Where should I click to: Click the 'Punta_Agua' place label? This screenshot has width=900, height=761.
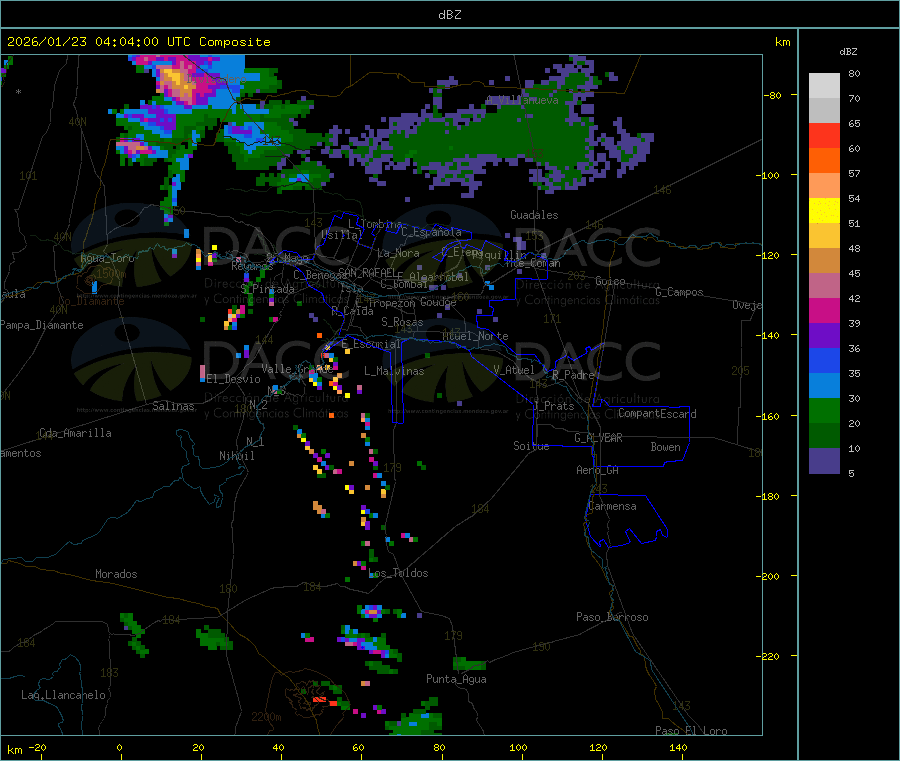(x=456, y=679)
